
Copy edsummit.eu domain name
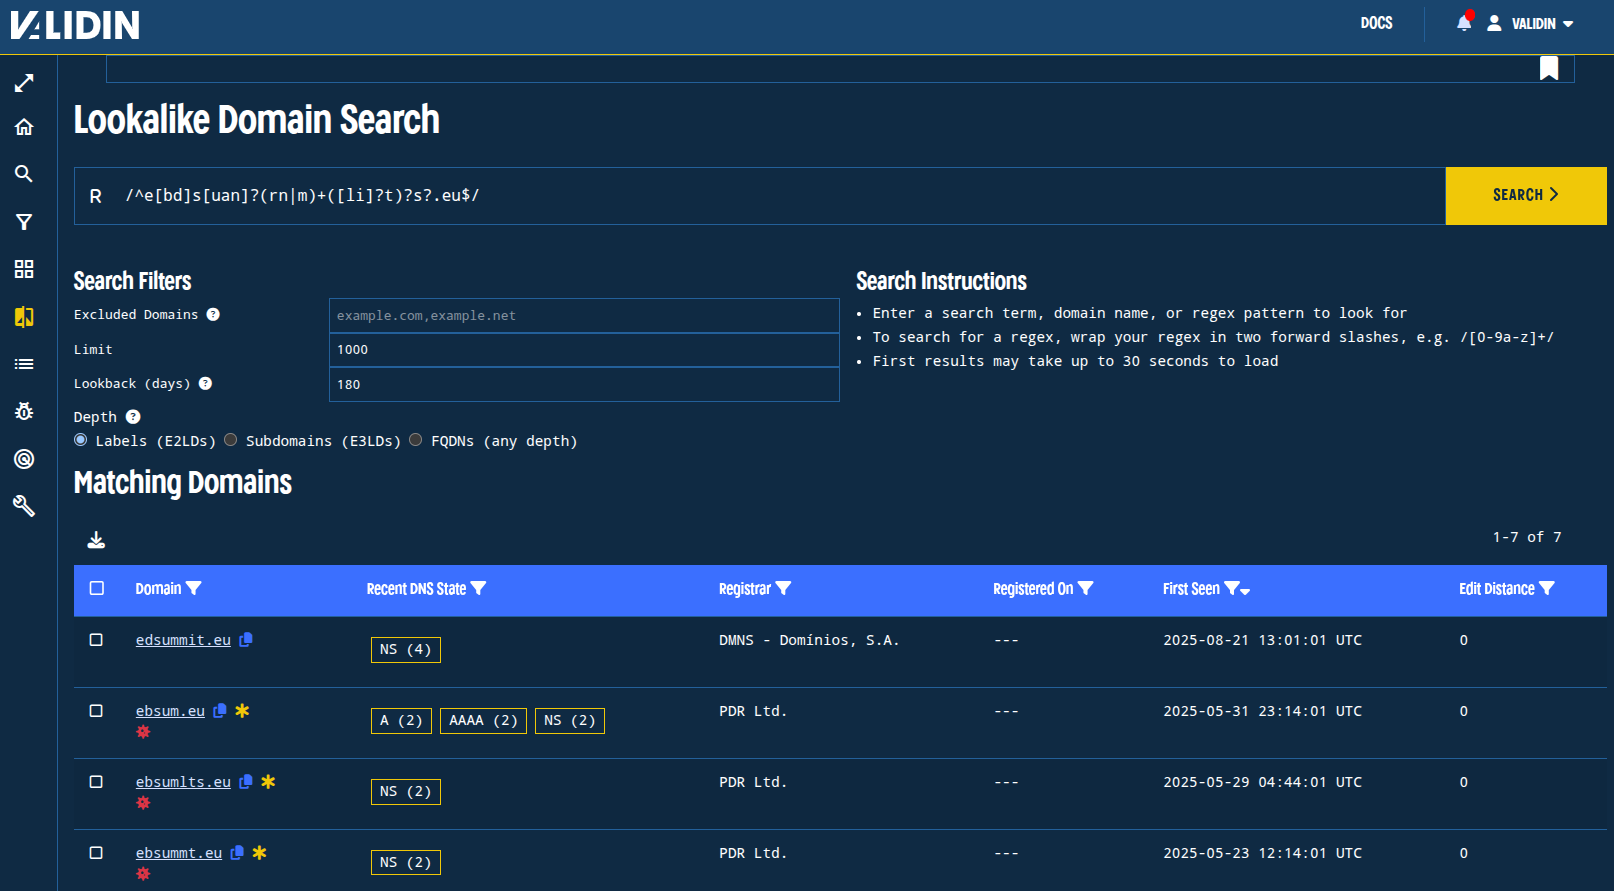point(246,640)
